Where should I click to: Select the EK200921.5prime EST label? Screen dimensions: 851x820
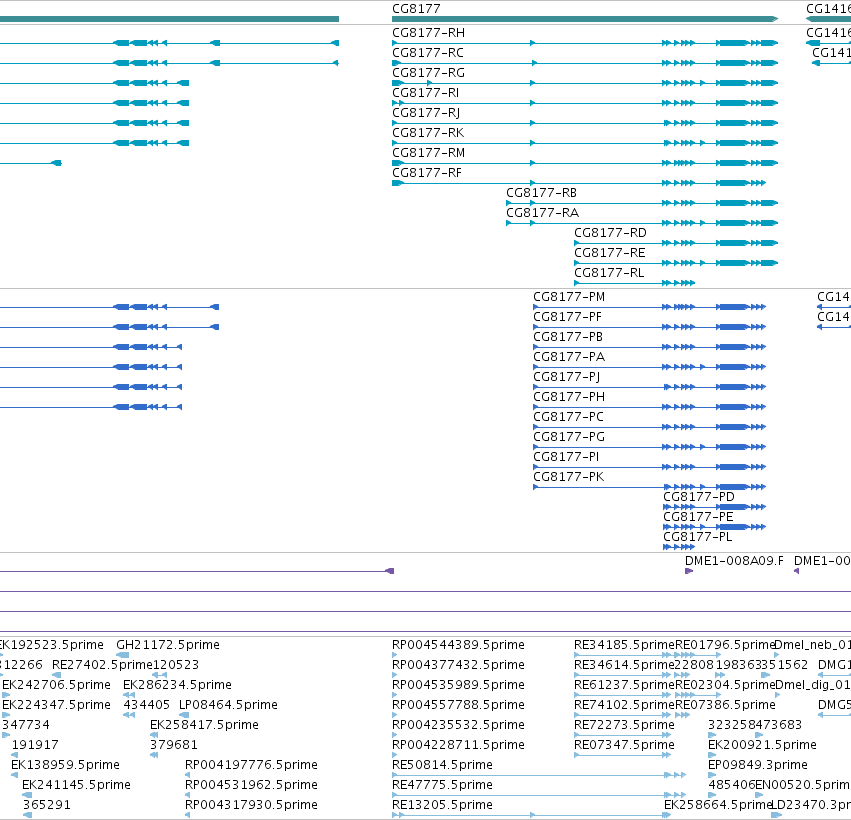pos(762,745)
